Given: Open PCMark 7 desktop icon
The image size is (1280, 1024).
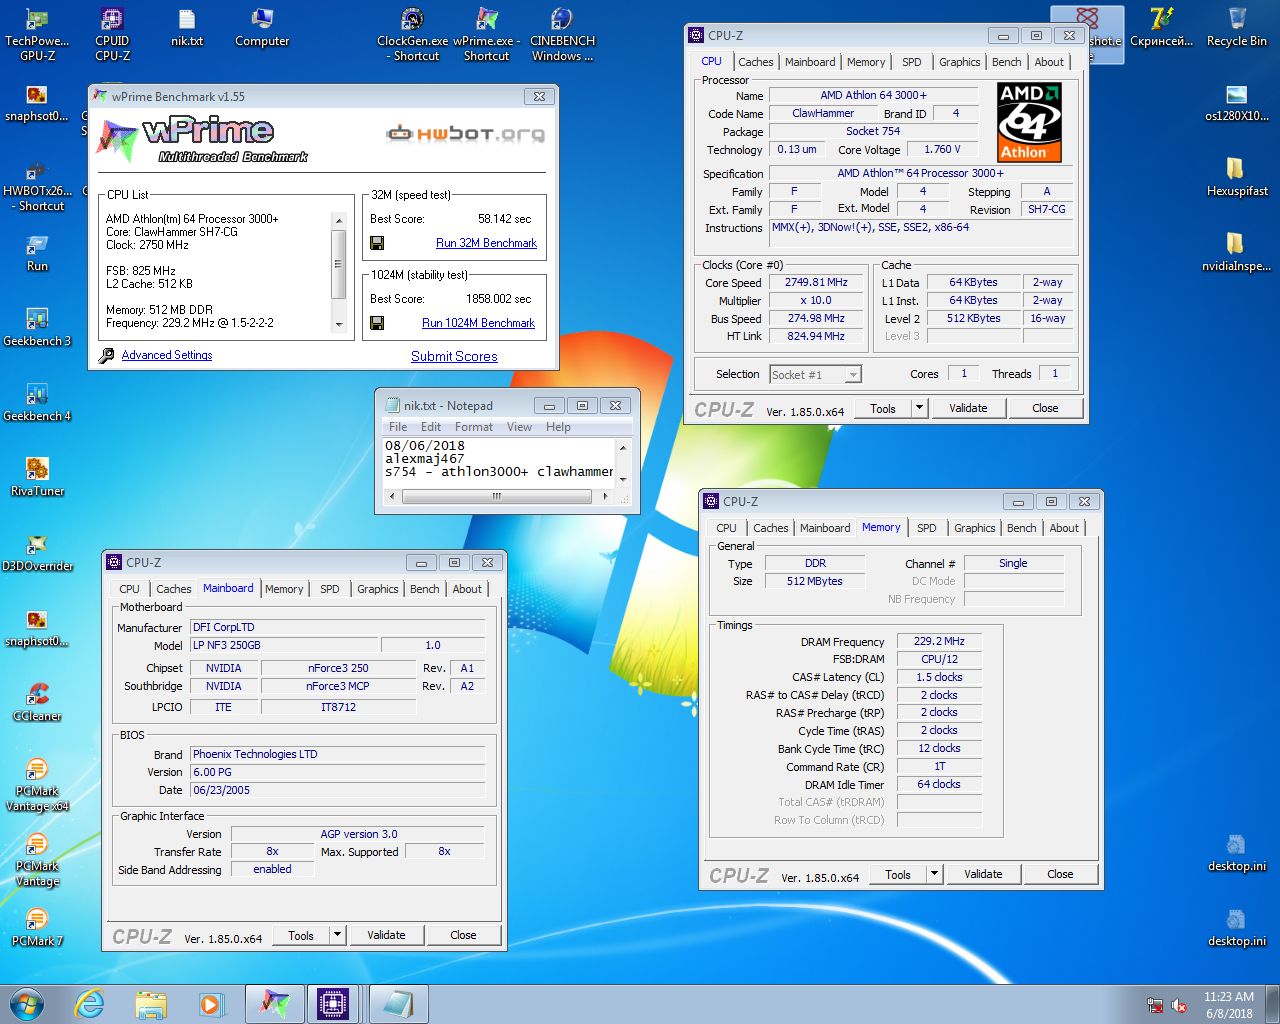Looking at the screenshot, I should point(37,927).
